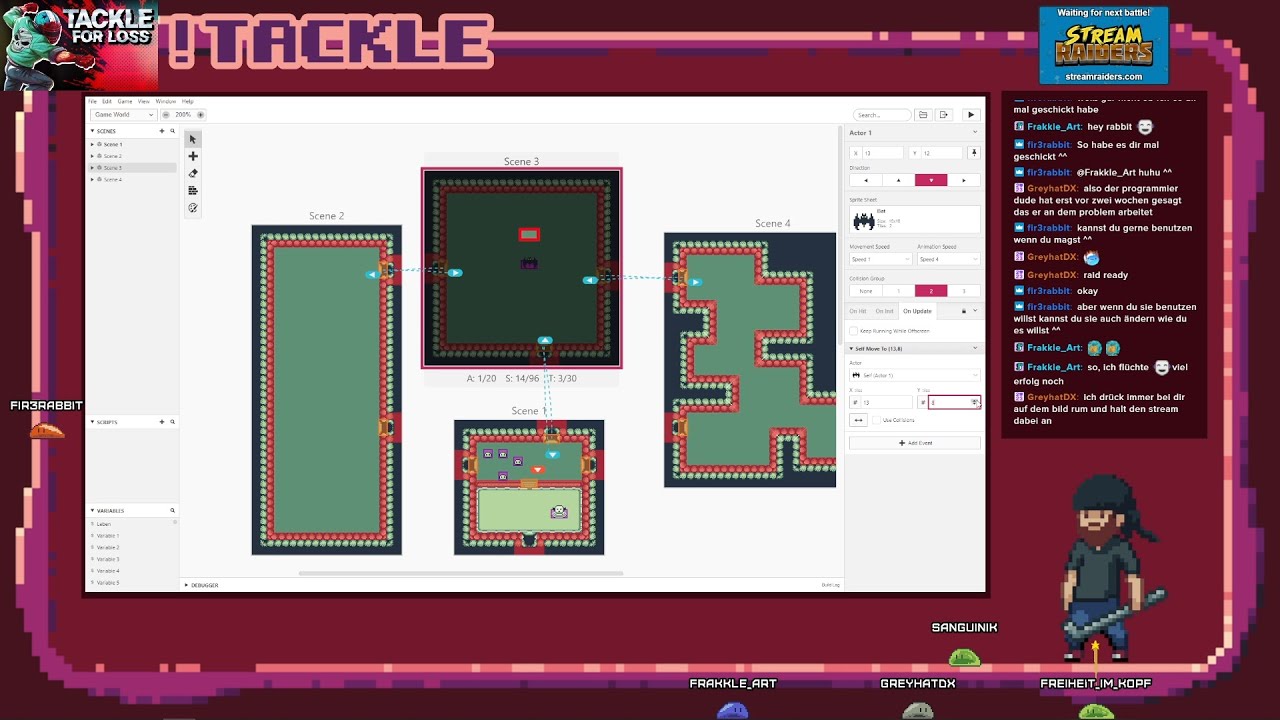Expand Scene 1 in scenes tree
Screen dimensions: 1280x720
(x=93, y=144)
